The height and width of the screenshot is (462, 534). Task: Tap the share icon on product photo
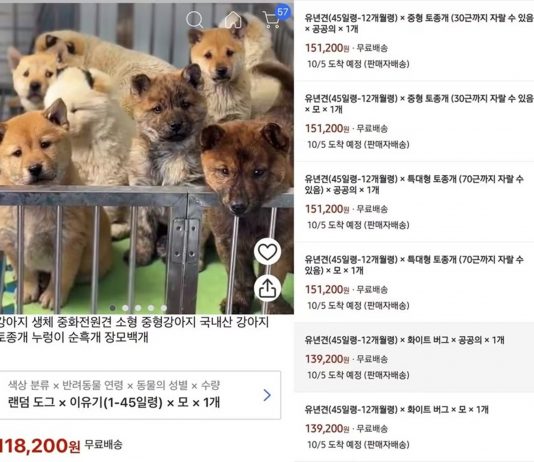[x=267, y=289]
